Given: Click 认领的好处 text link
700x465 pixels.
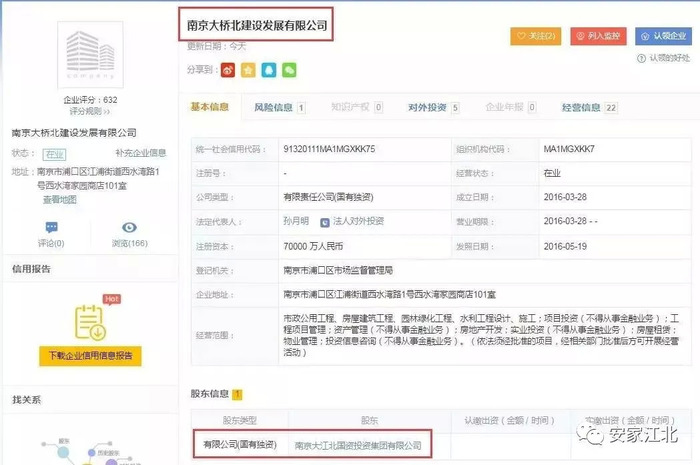Looking at the screenshot, I should pos(669,58).
